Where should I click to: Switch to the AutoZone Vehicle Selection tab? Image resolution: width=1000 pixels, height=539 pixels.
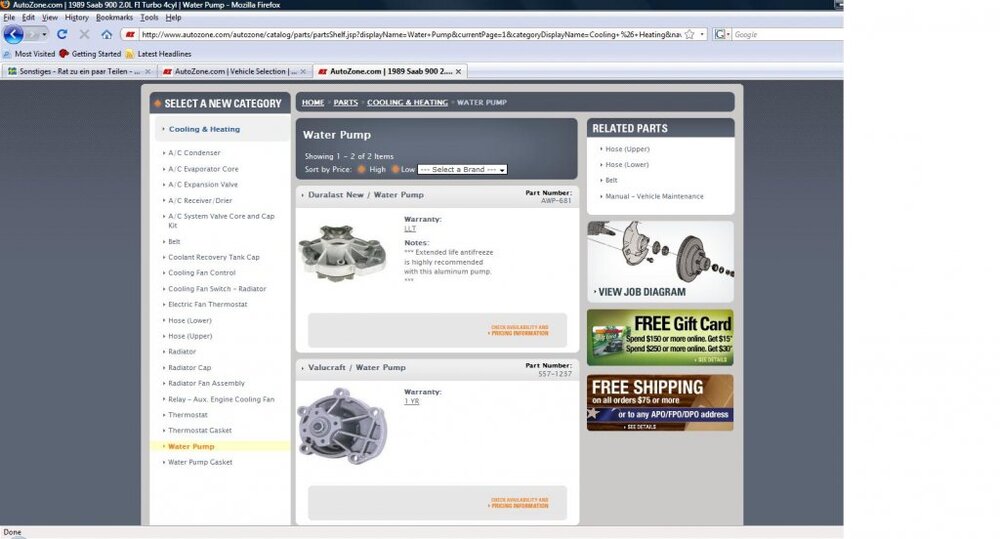pos(234,71)
